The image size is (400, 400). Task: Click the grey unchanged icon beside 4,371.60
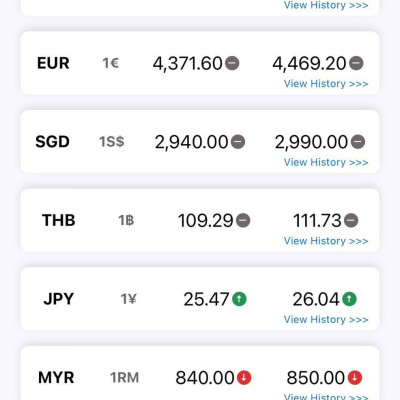pos(232,63)
